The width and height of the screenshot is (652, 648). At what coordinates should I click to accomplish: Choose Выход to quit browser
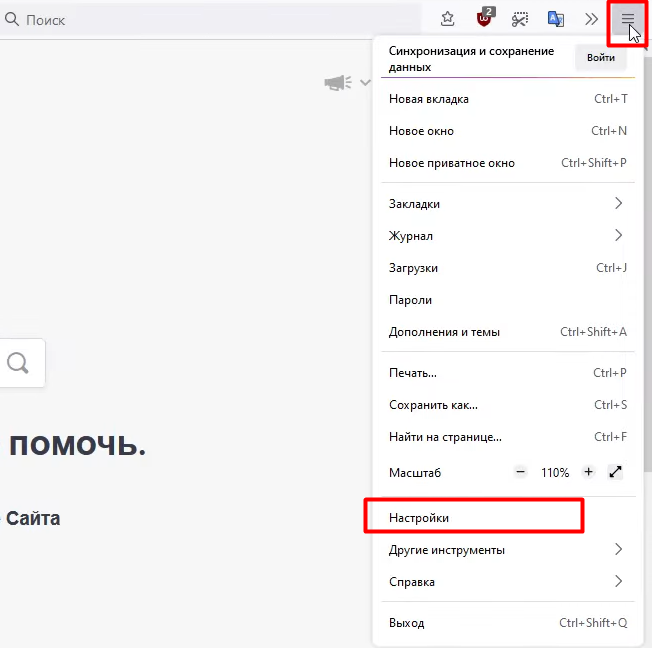[508, 623]
